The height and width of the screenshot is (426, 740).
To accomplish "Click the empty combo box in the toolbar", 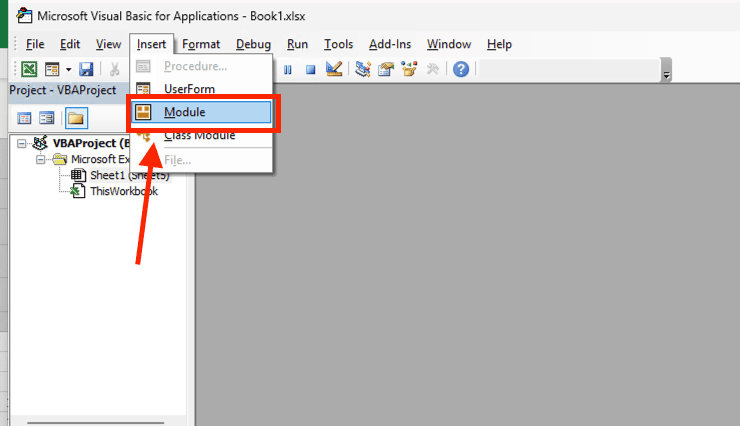I will [570, 69].
